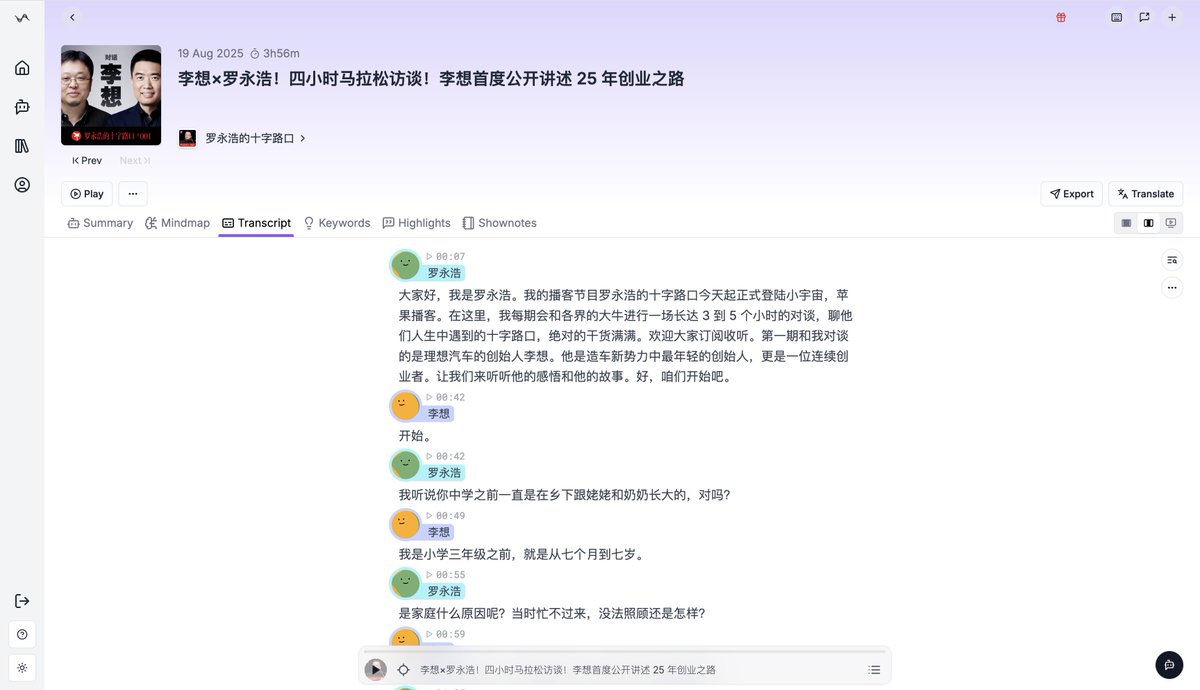Open the transcript more options ellipsis
Viewport: 1200px width, 690px height.
coord(1172,287)
